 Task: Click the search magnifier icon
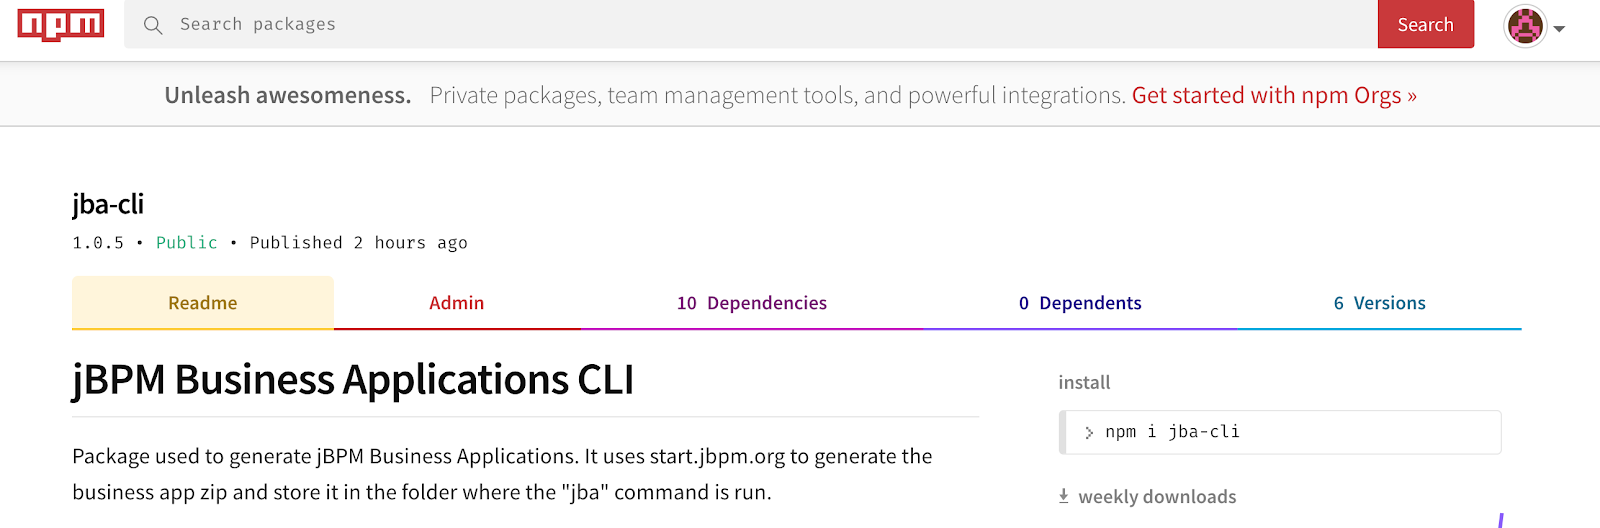coord(153,25)
